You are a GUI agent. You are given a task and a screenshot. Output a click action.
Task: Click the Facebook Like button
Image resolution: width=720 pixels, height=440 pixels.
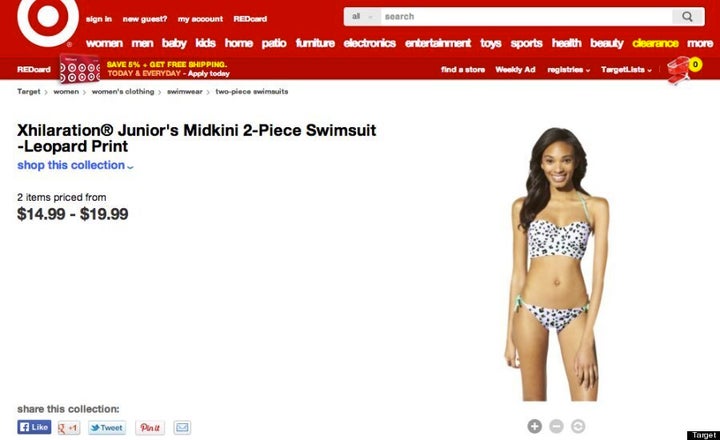click(x=34, y=427)
